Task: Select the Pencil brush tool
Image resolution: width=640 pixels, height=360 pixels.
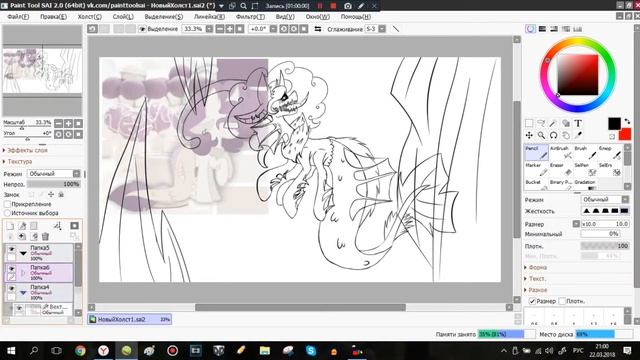Action: [x=536, y=153]
